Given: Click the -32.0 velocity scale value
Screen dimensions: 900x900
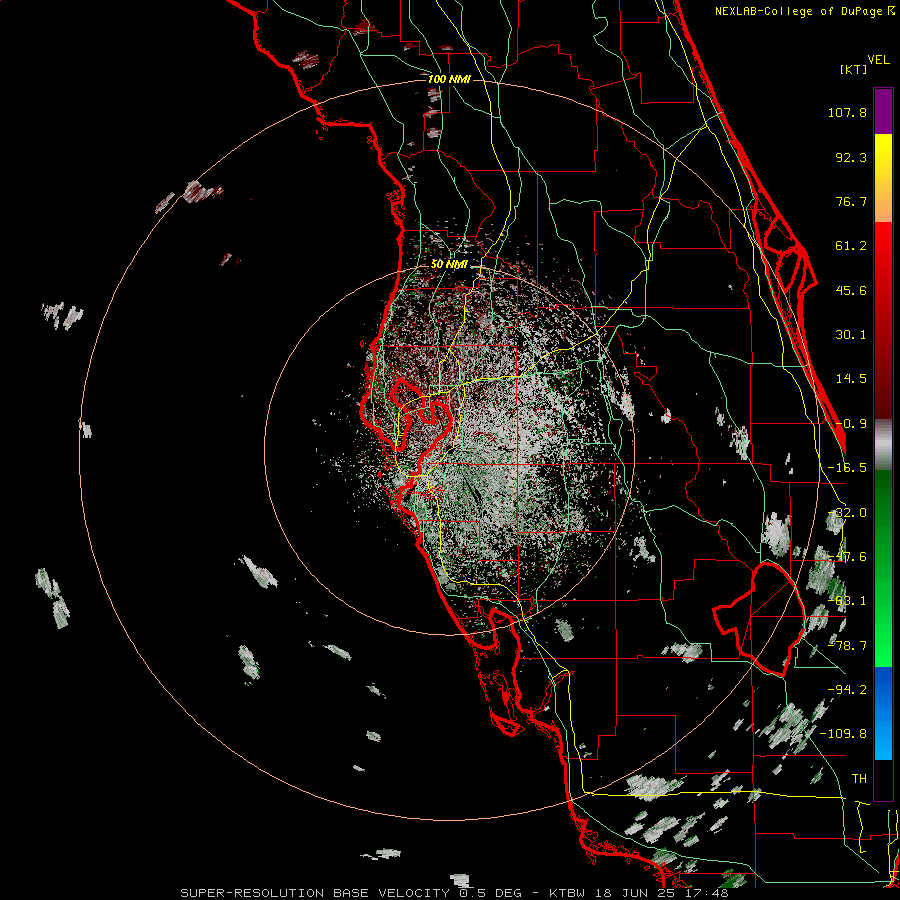Looking at the screenshot, I should pyautogui.click(x=847, y=513).
